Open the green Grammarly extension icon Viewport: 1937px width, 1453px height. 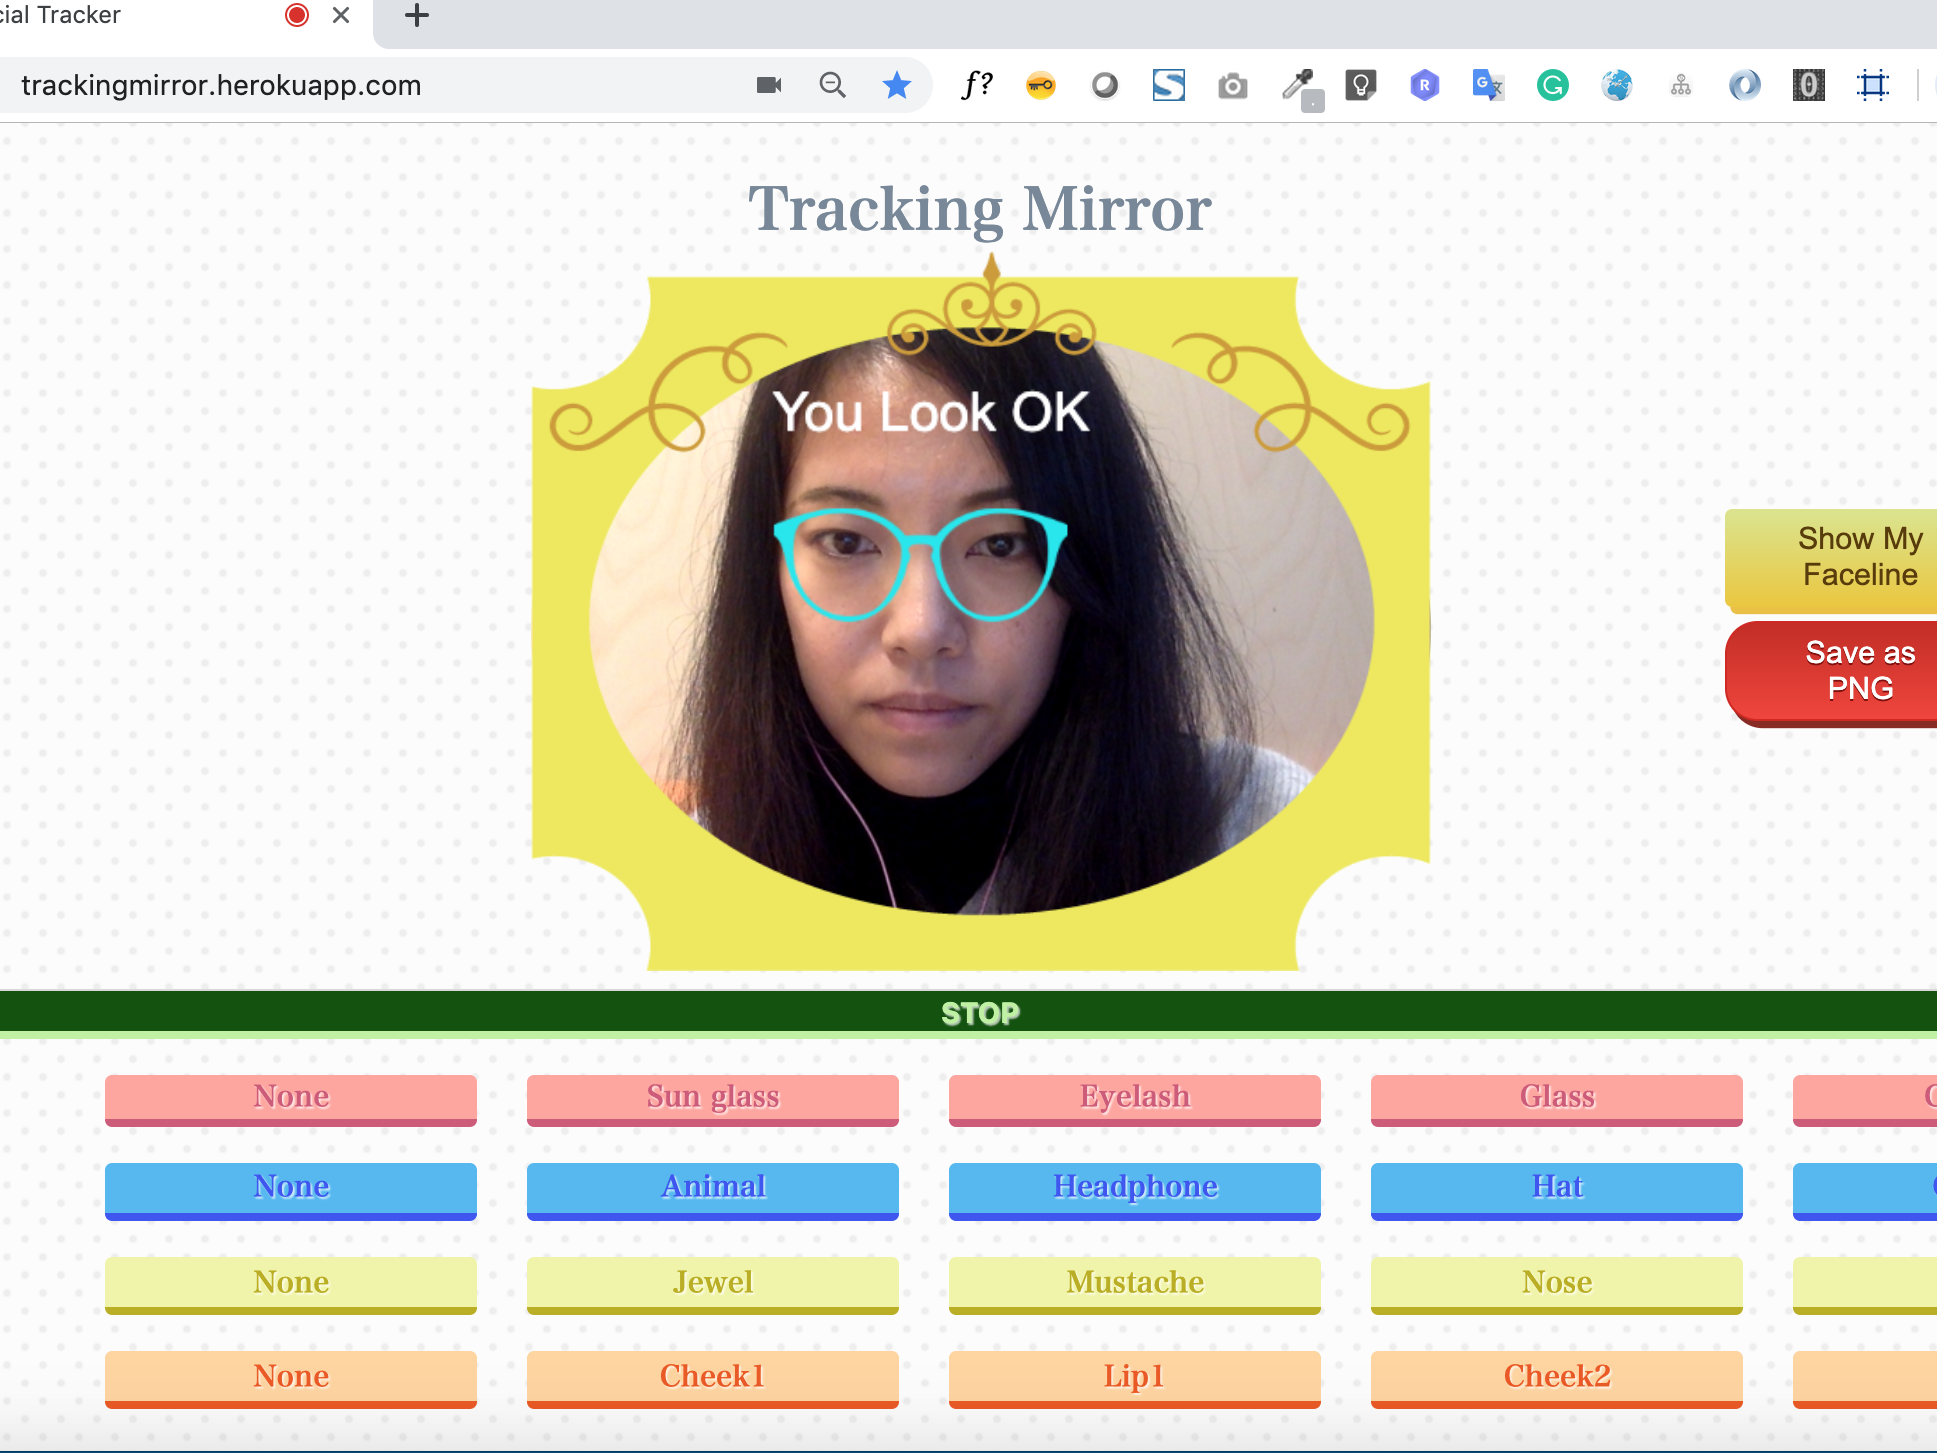1553,85
